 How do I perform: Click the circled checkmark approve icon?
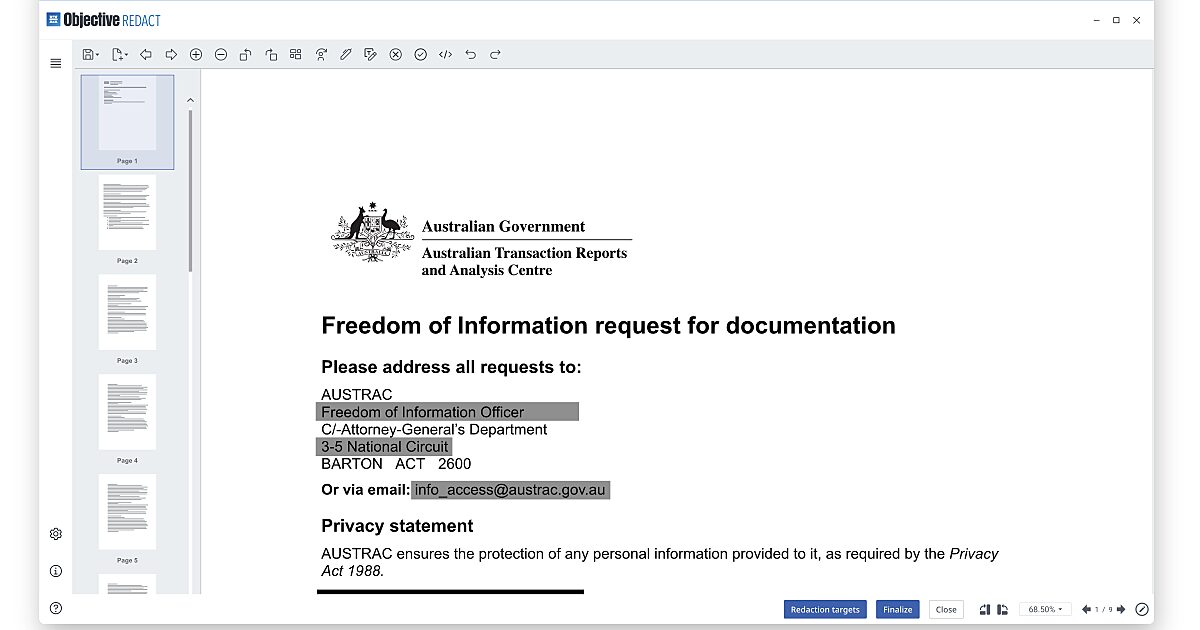pos(421,55)
